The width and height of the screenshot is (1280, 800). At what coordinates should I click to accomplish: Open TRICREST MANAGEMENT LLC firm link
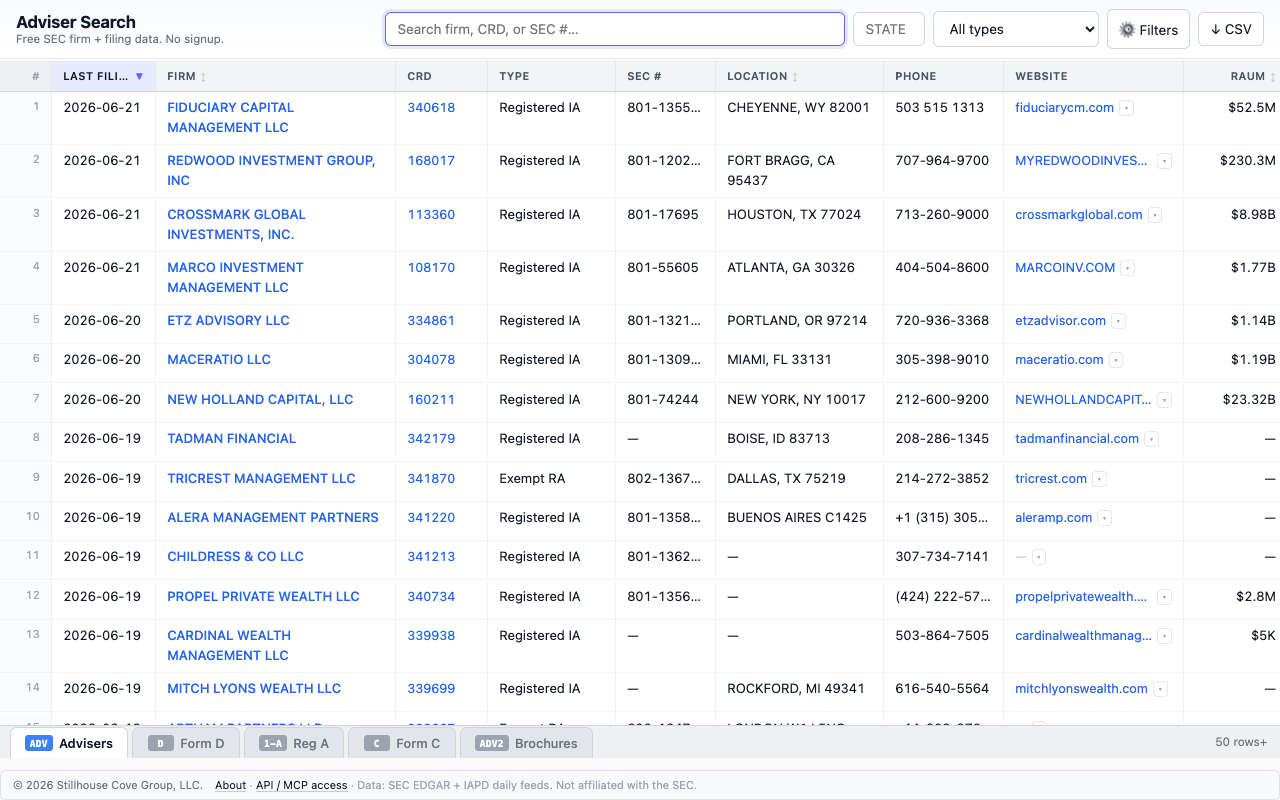coord(261,478)
